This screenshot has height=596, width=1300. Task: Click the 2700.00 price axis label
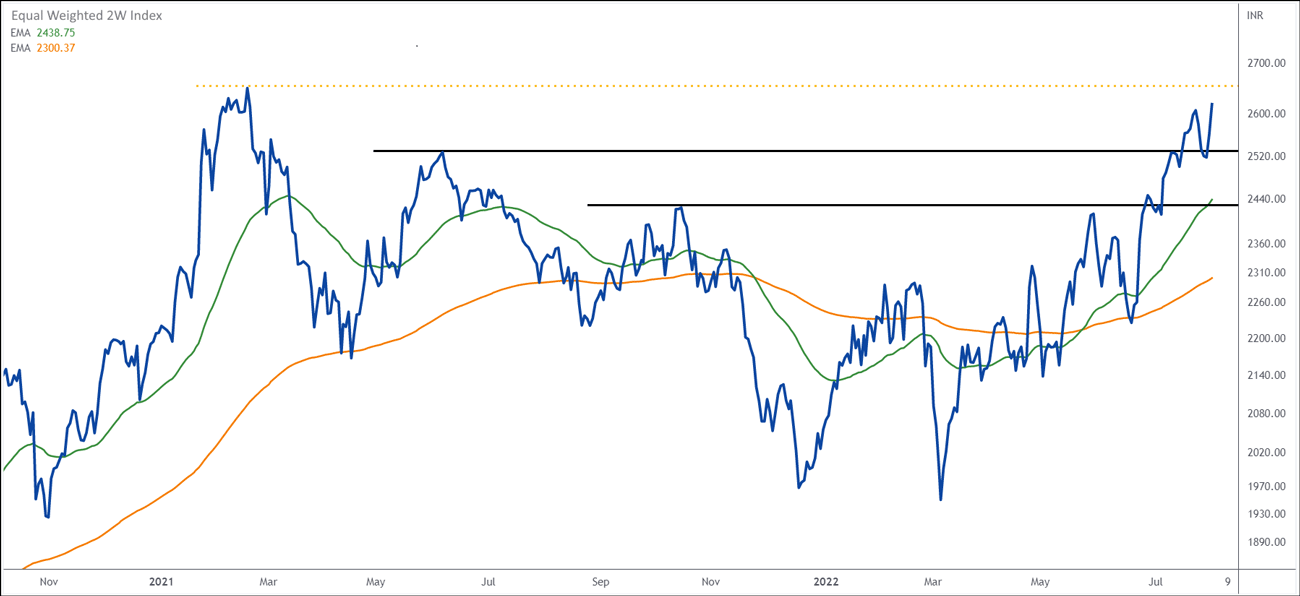point(1265,63)
